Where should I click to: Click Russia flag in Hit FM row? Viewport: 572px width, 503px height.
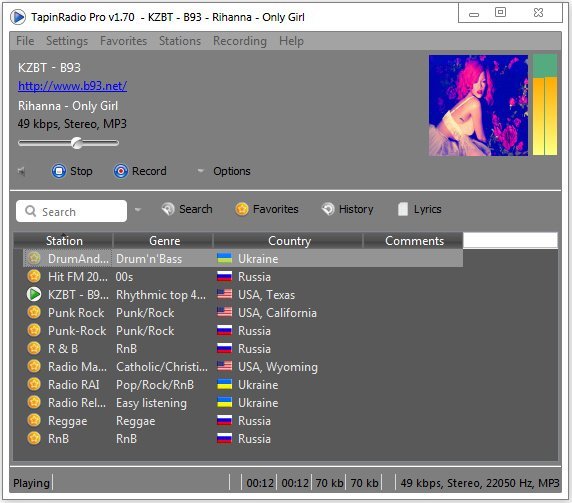click(x=224, y=276)
